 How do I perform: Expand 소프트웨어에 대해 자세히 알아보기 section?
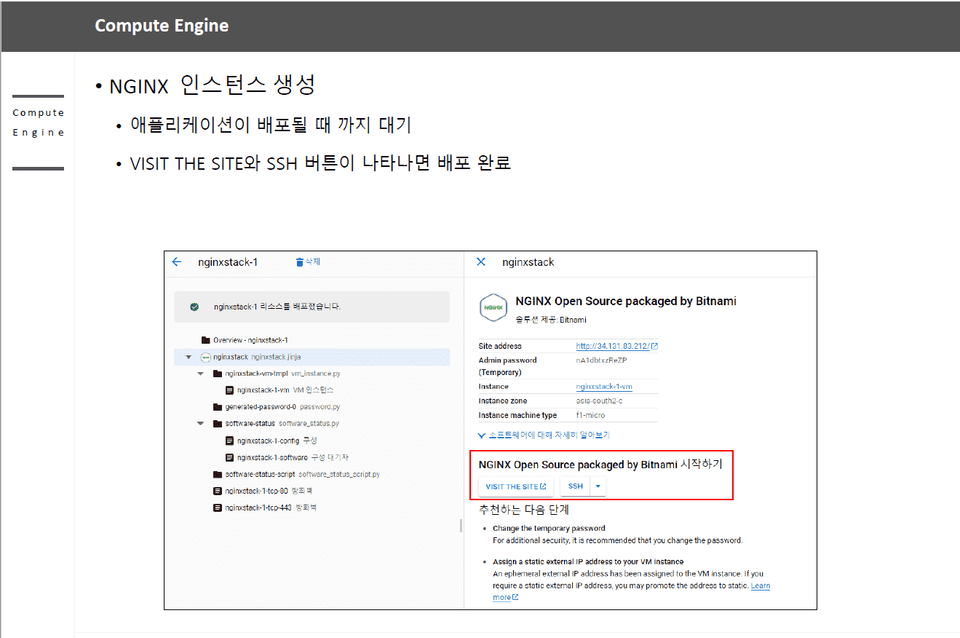[544, 435]
